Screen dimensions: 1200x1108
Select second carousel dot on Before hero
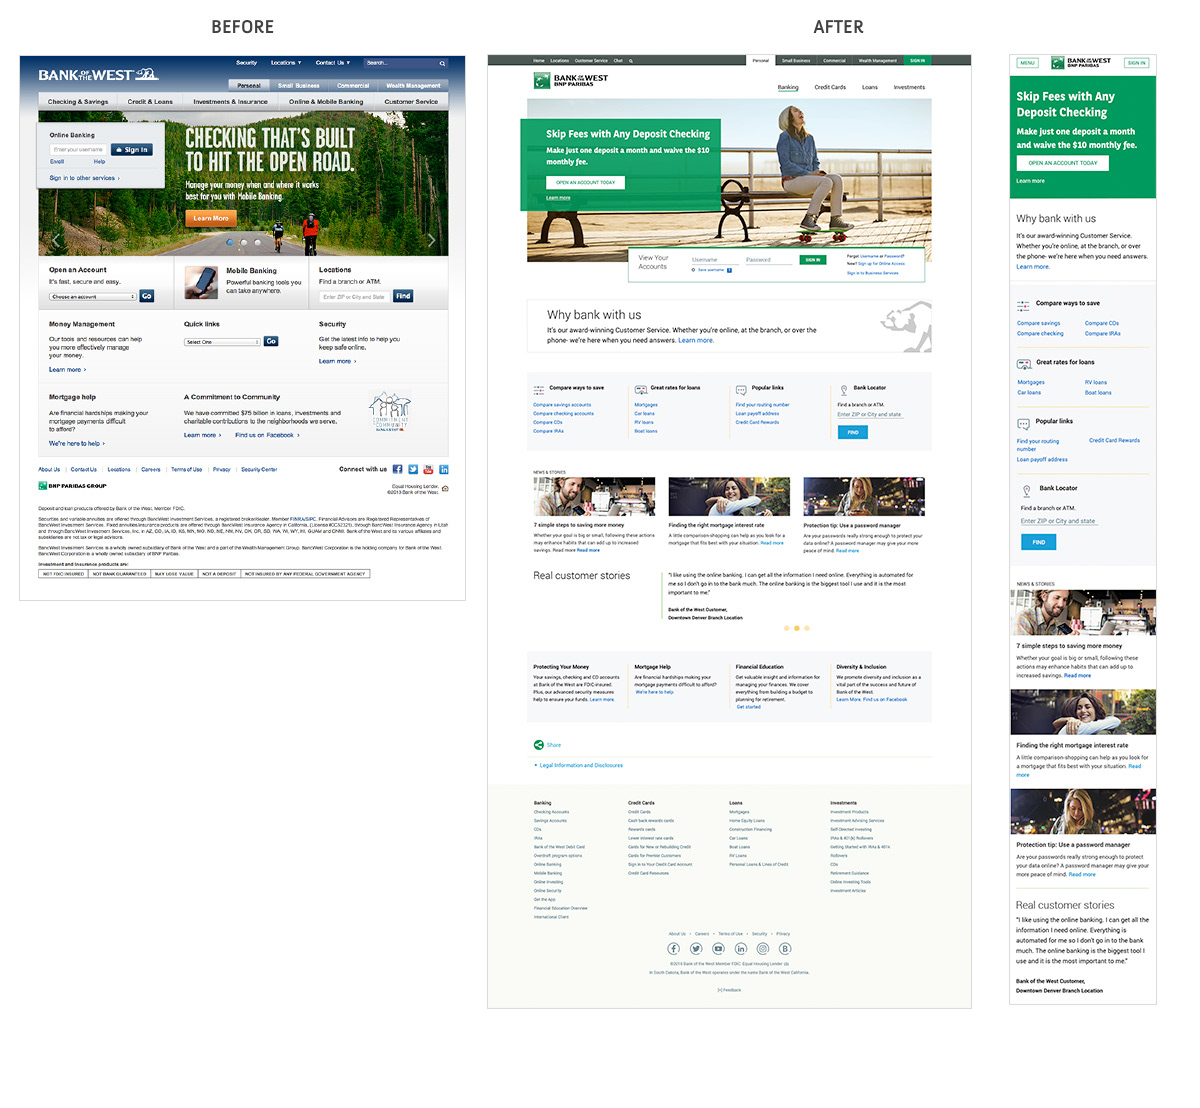244,242
